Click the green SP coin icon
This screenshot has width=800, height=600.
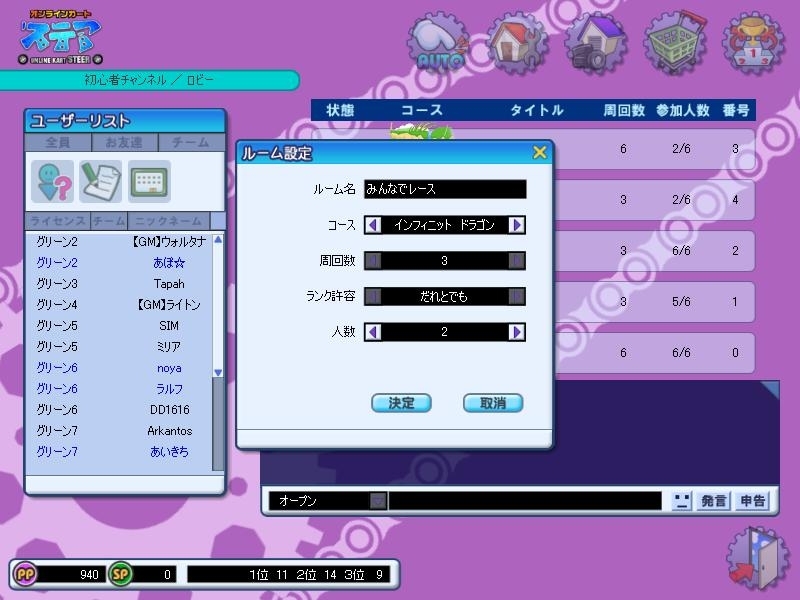(x=120, y=574)
